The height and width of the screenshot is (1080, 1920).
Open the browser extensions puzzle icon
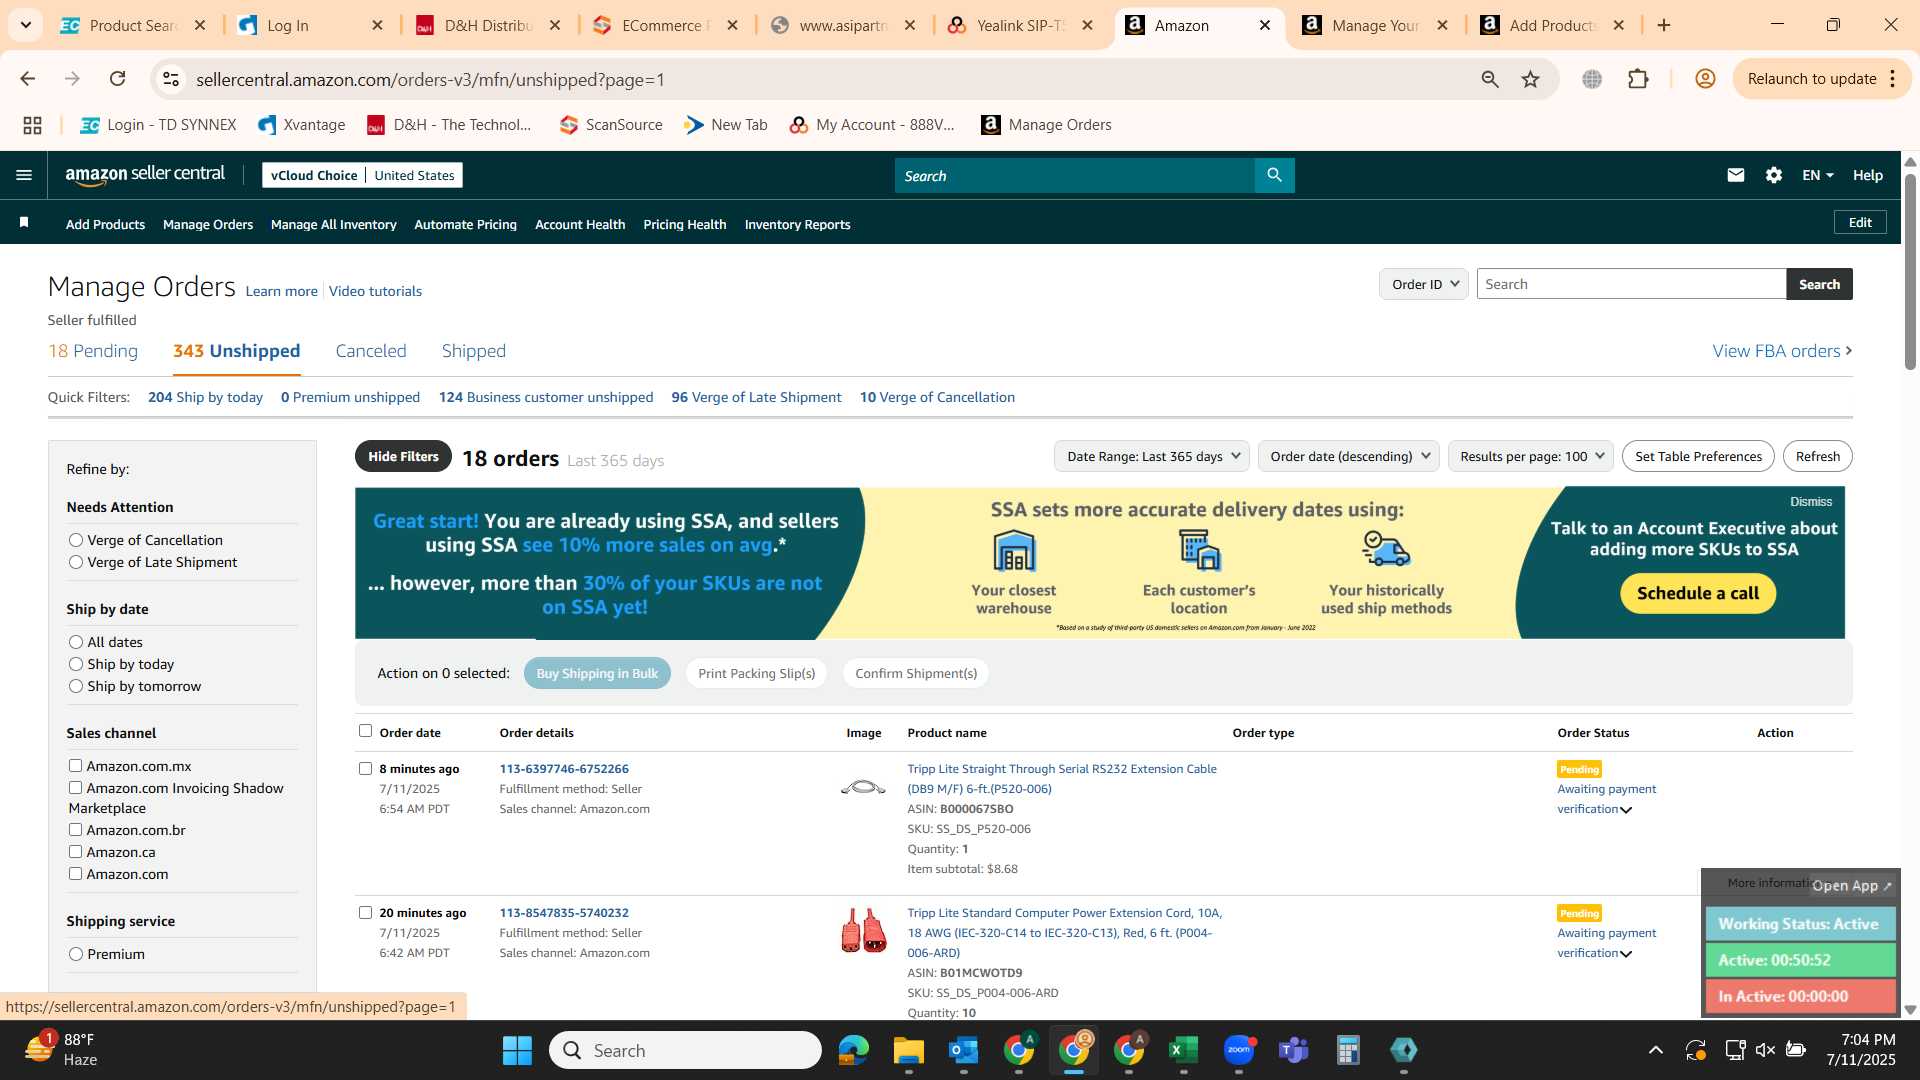[1638, 79]
